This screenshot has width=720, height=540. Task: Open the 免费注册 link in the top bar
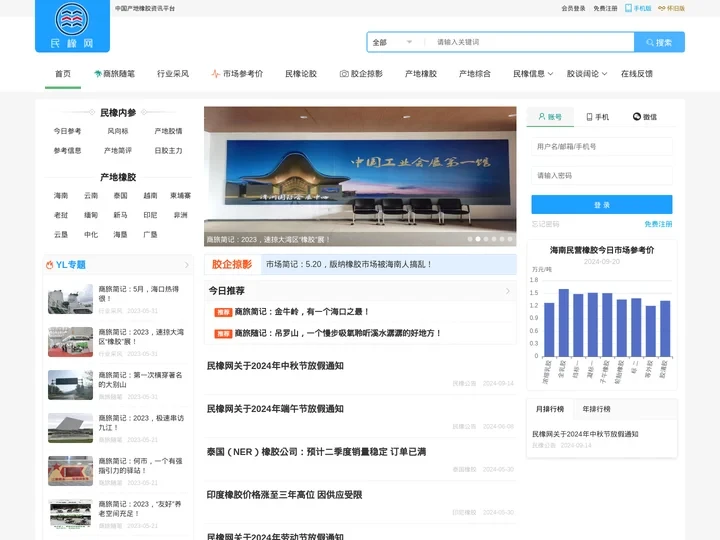point(605,8)
